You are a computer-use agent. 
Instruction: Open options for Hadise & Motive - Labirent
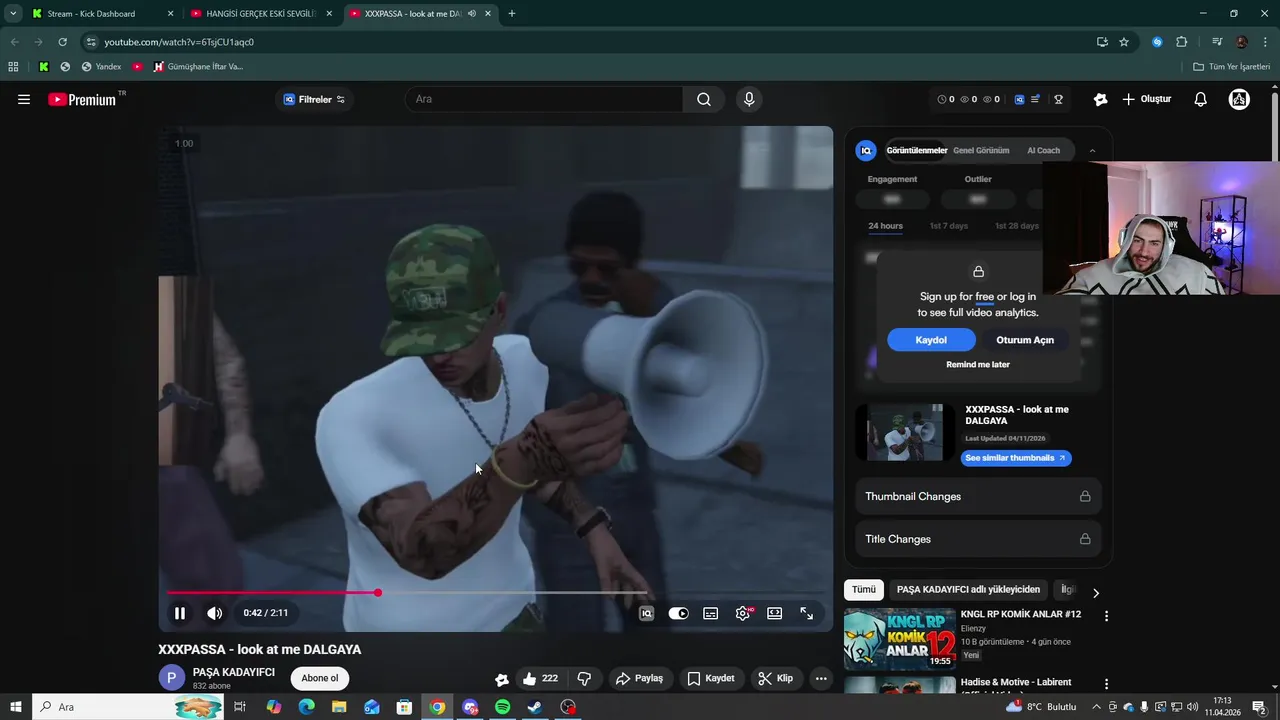tap(1106, 684)
